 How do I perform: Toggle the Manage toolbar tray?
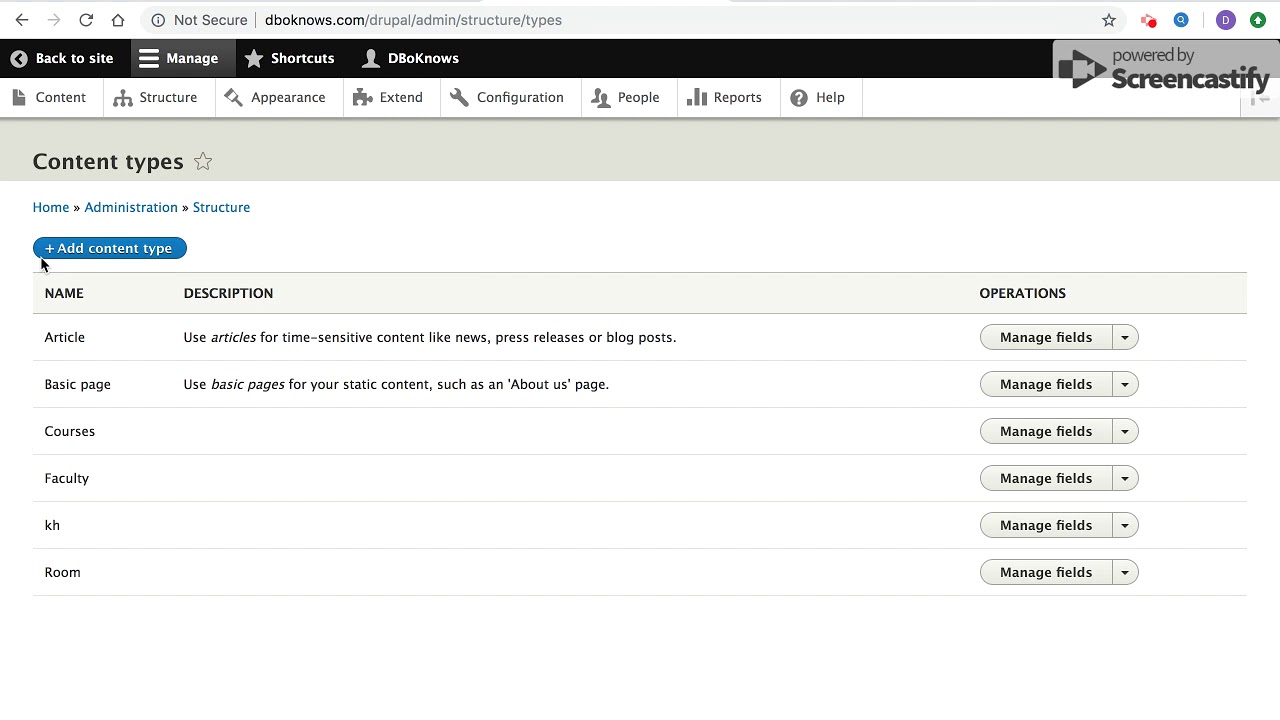tap(179, 58)
